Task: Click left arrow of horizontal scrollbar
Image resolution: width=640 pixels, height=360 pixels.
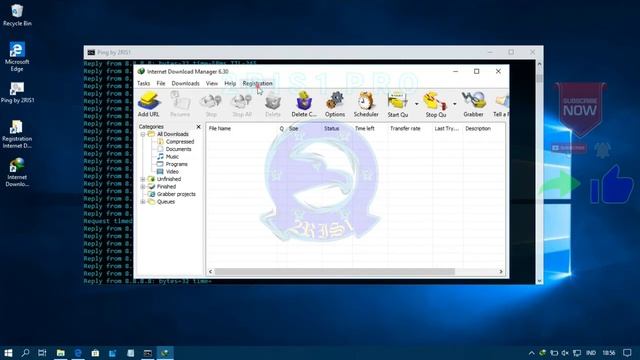Action: (211, 272)
